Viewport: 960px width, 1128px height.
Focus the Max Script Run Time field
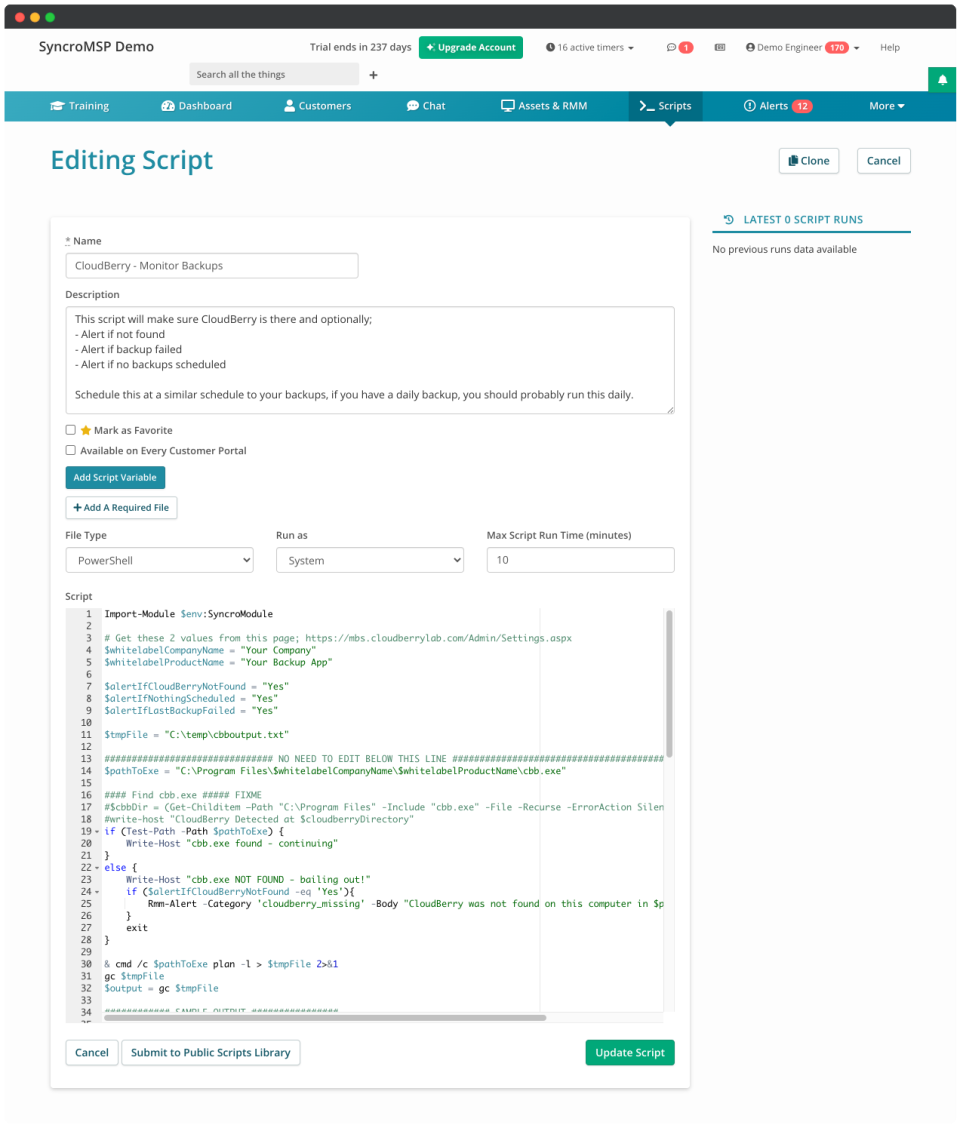tap(581, 560)
